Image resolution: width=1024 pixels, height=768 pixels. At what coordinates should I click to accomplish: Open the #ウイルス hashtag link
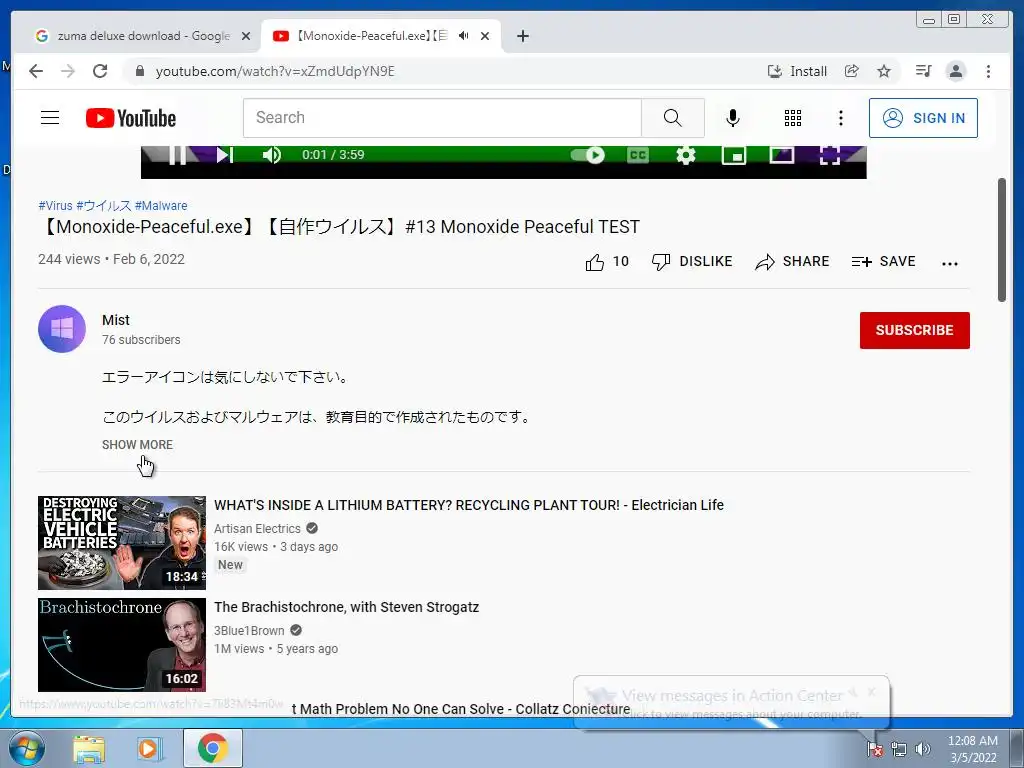tap(104, 206)
